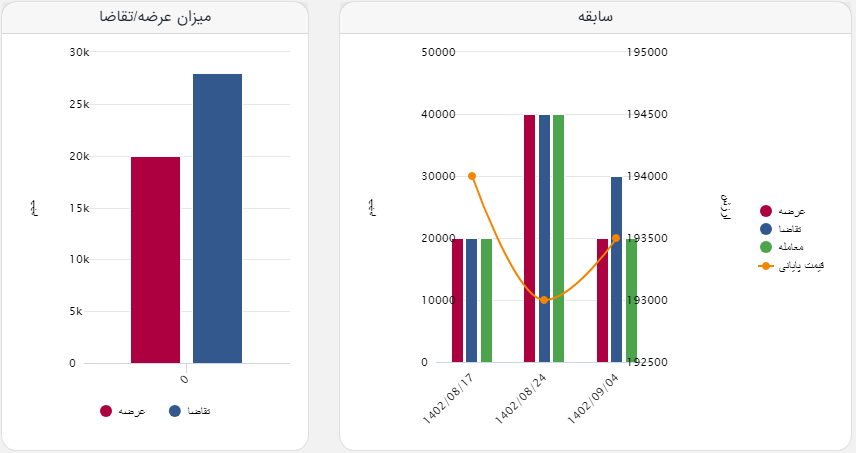856x453 pixels.
Task: Click the large blue تقاضا bar in left chart
Action: coord(217,218)
